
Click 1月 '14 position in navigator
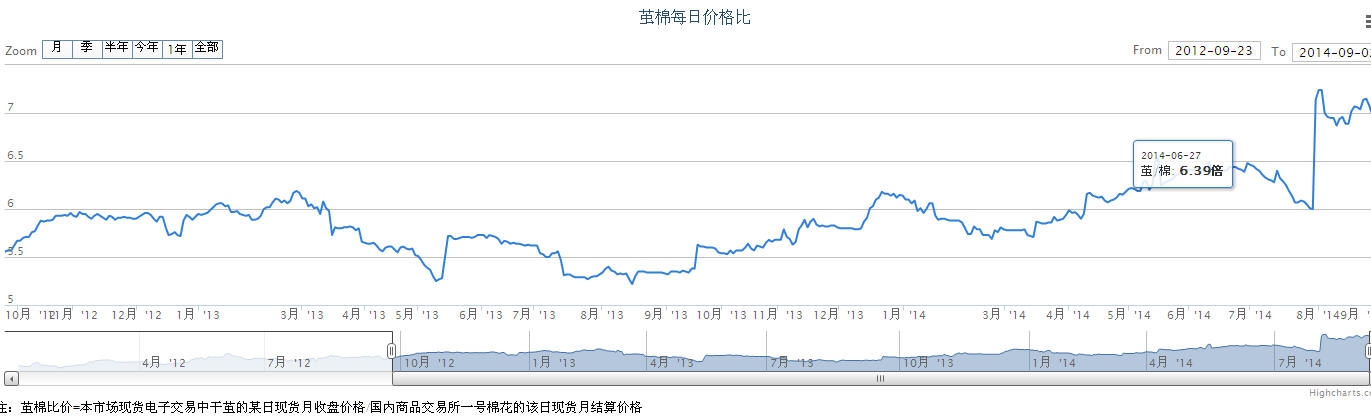[1055, 362]
